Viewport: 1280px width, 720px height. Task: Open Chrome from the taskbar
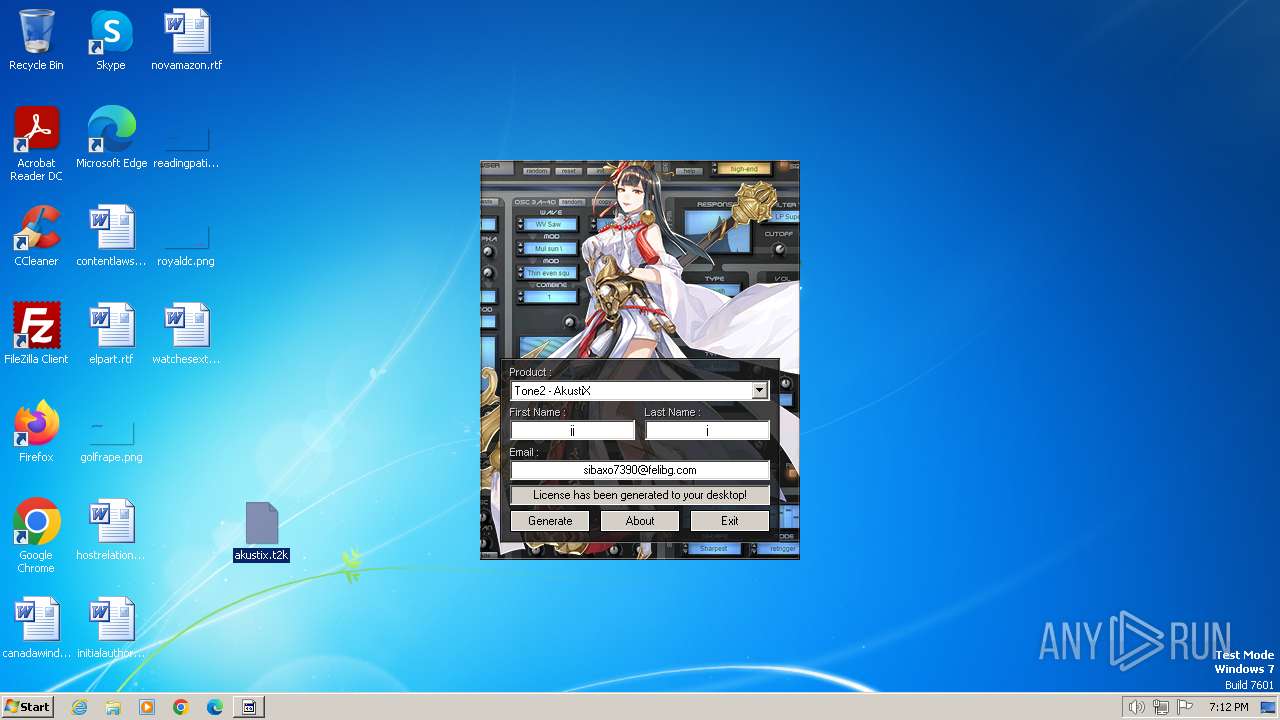(181, 707)
